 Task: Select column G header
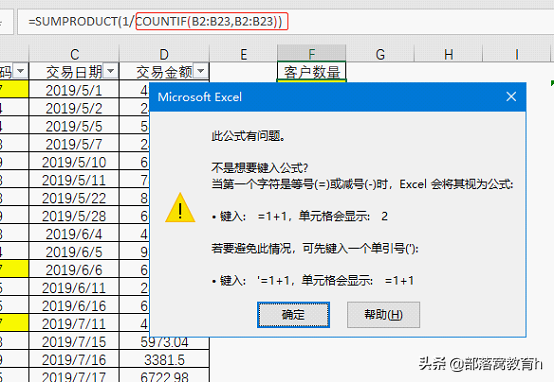[380, 54]
